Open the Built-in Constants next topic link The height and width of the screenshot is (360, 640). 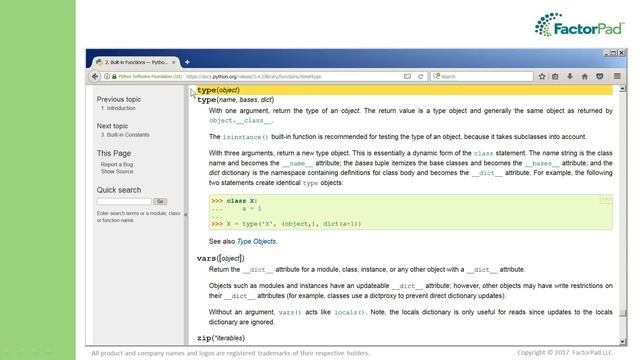125,135
